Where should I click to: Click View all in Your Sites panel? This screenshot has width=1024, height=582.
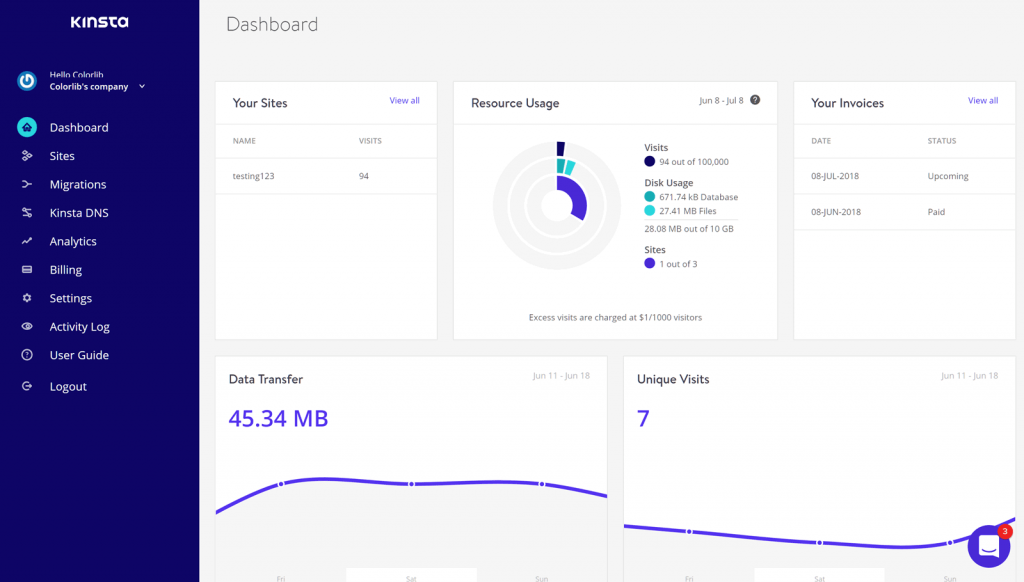[404, 101]
